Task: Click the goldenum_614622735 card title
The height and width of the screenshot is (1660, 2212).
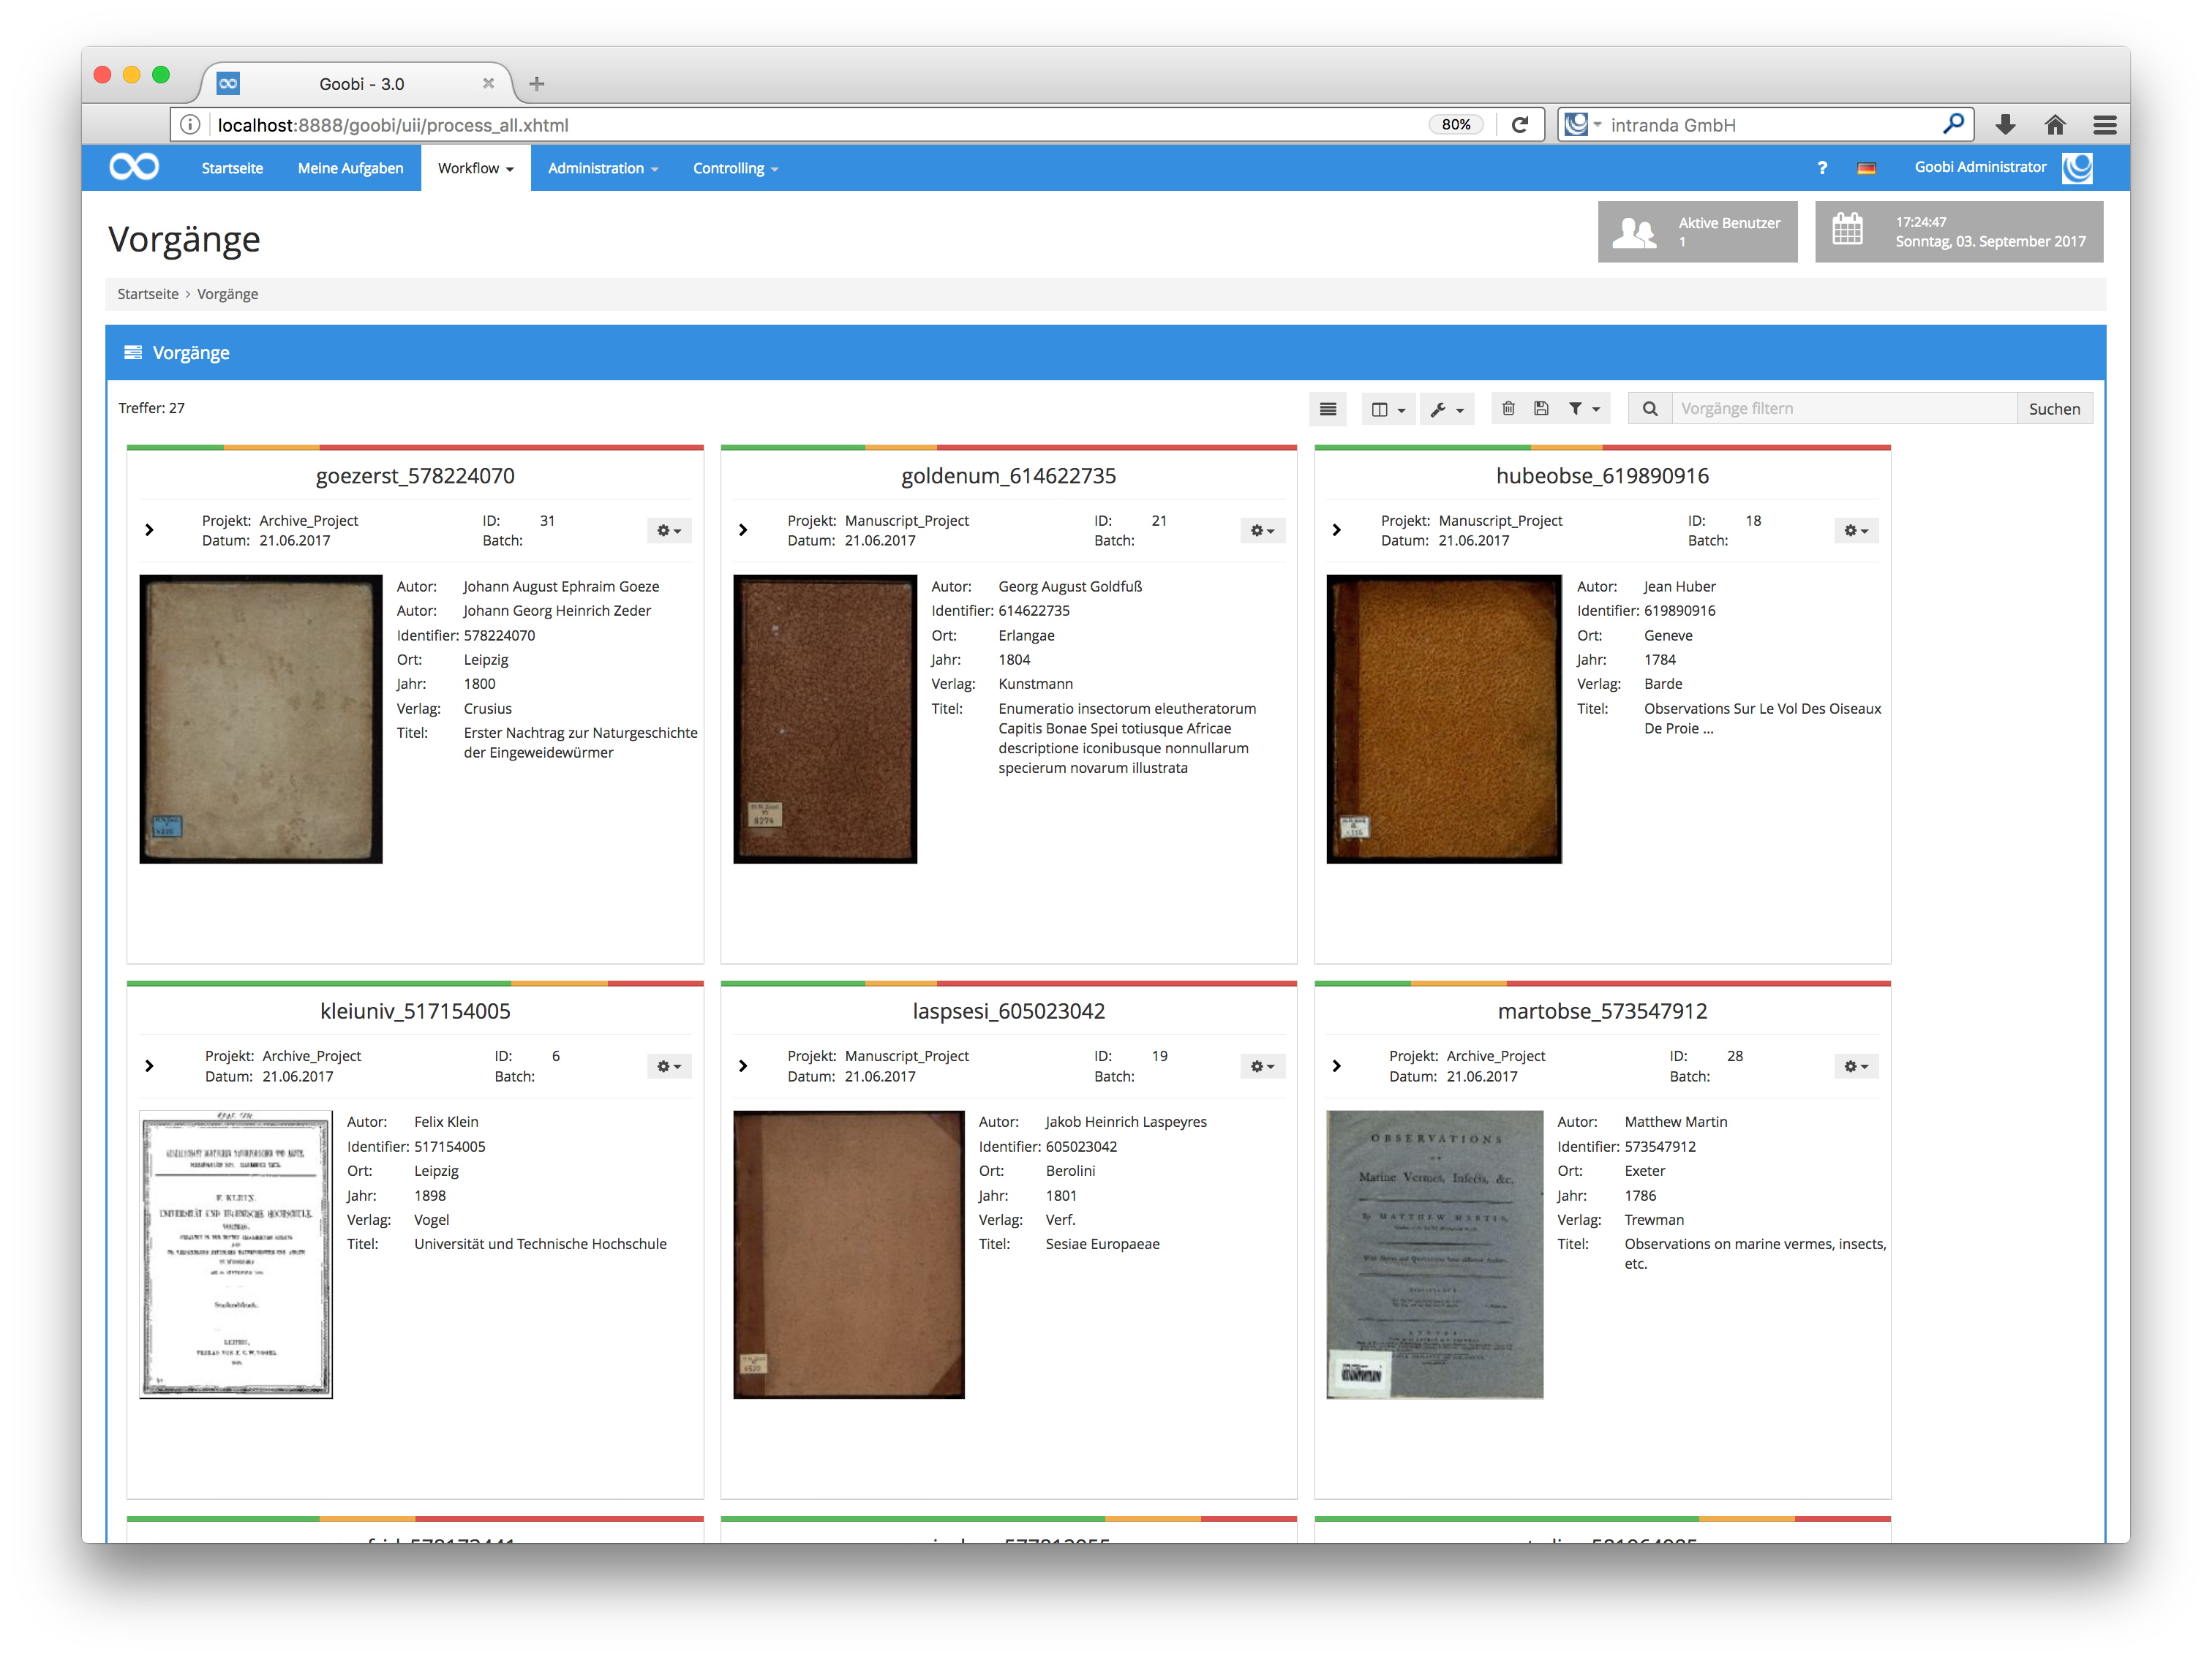Action: (x=1009, y=476)
